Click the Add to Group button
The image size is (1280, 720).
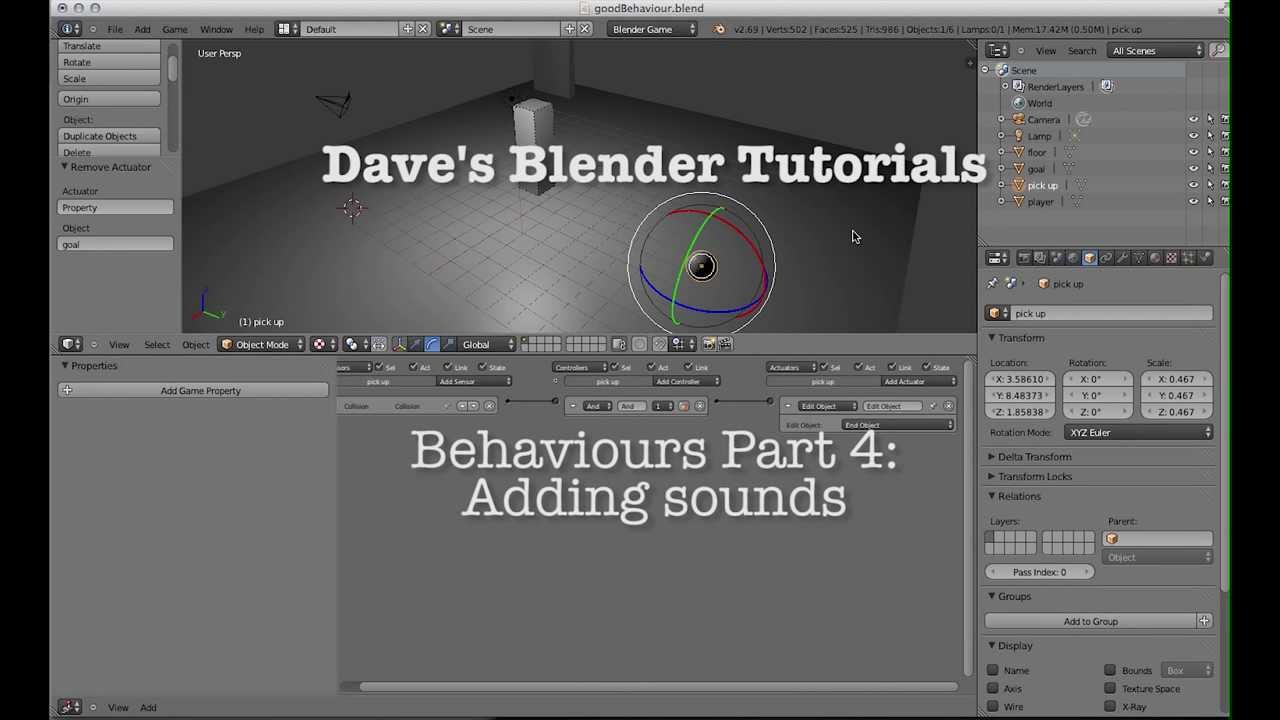coord(1091,621)
